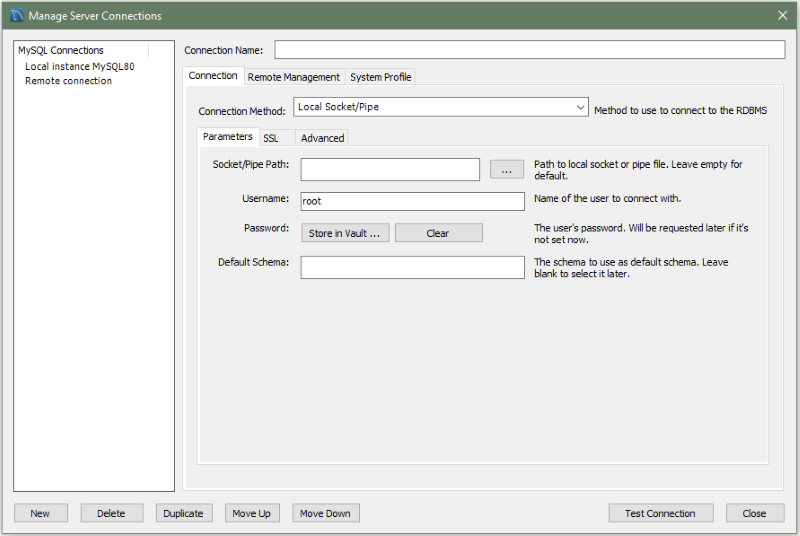Open the Connection Method dropdown
This screenshot has width=800, height=536.
(x=441, y=107)
